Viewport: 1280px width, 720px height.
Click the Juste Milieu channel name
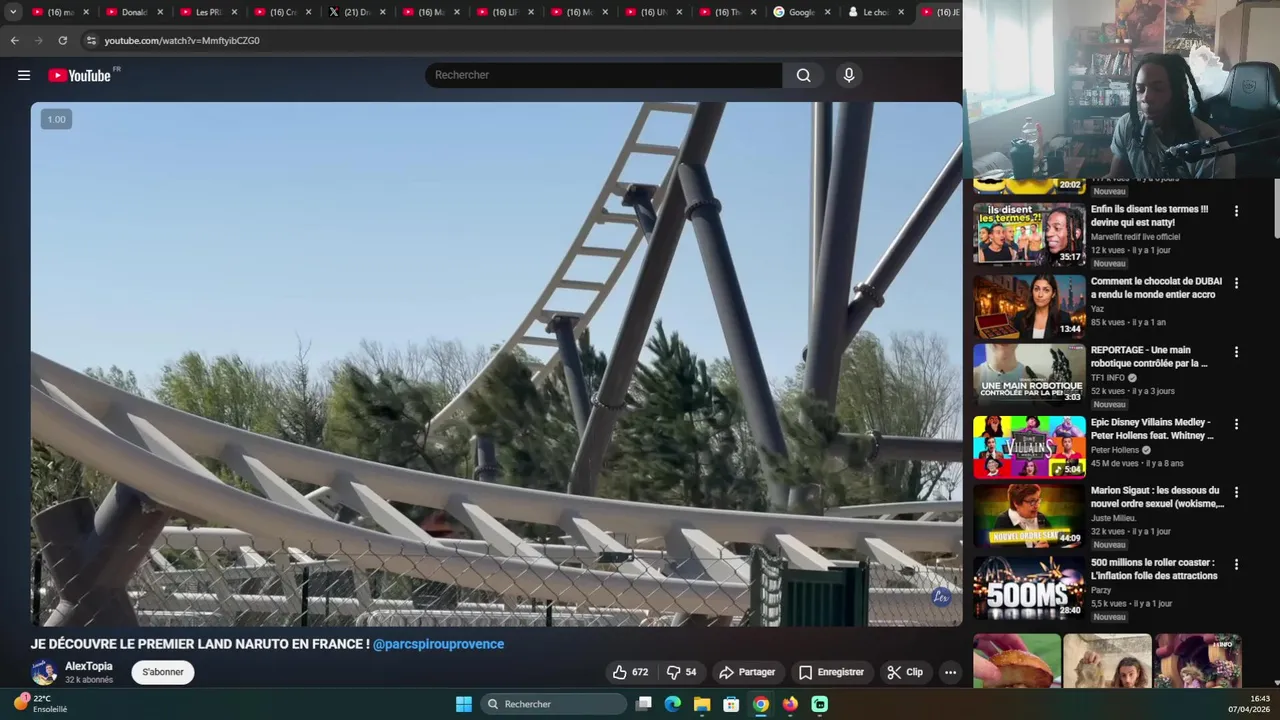[x=1113, y=518]
